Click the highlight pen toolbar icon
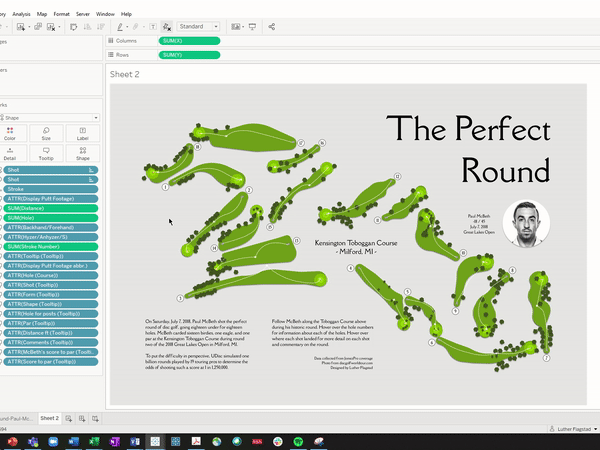 pyautogui.click(x=121, y=26)
